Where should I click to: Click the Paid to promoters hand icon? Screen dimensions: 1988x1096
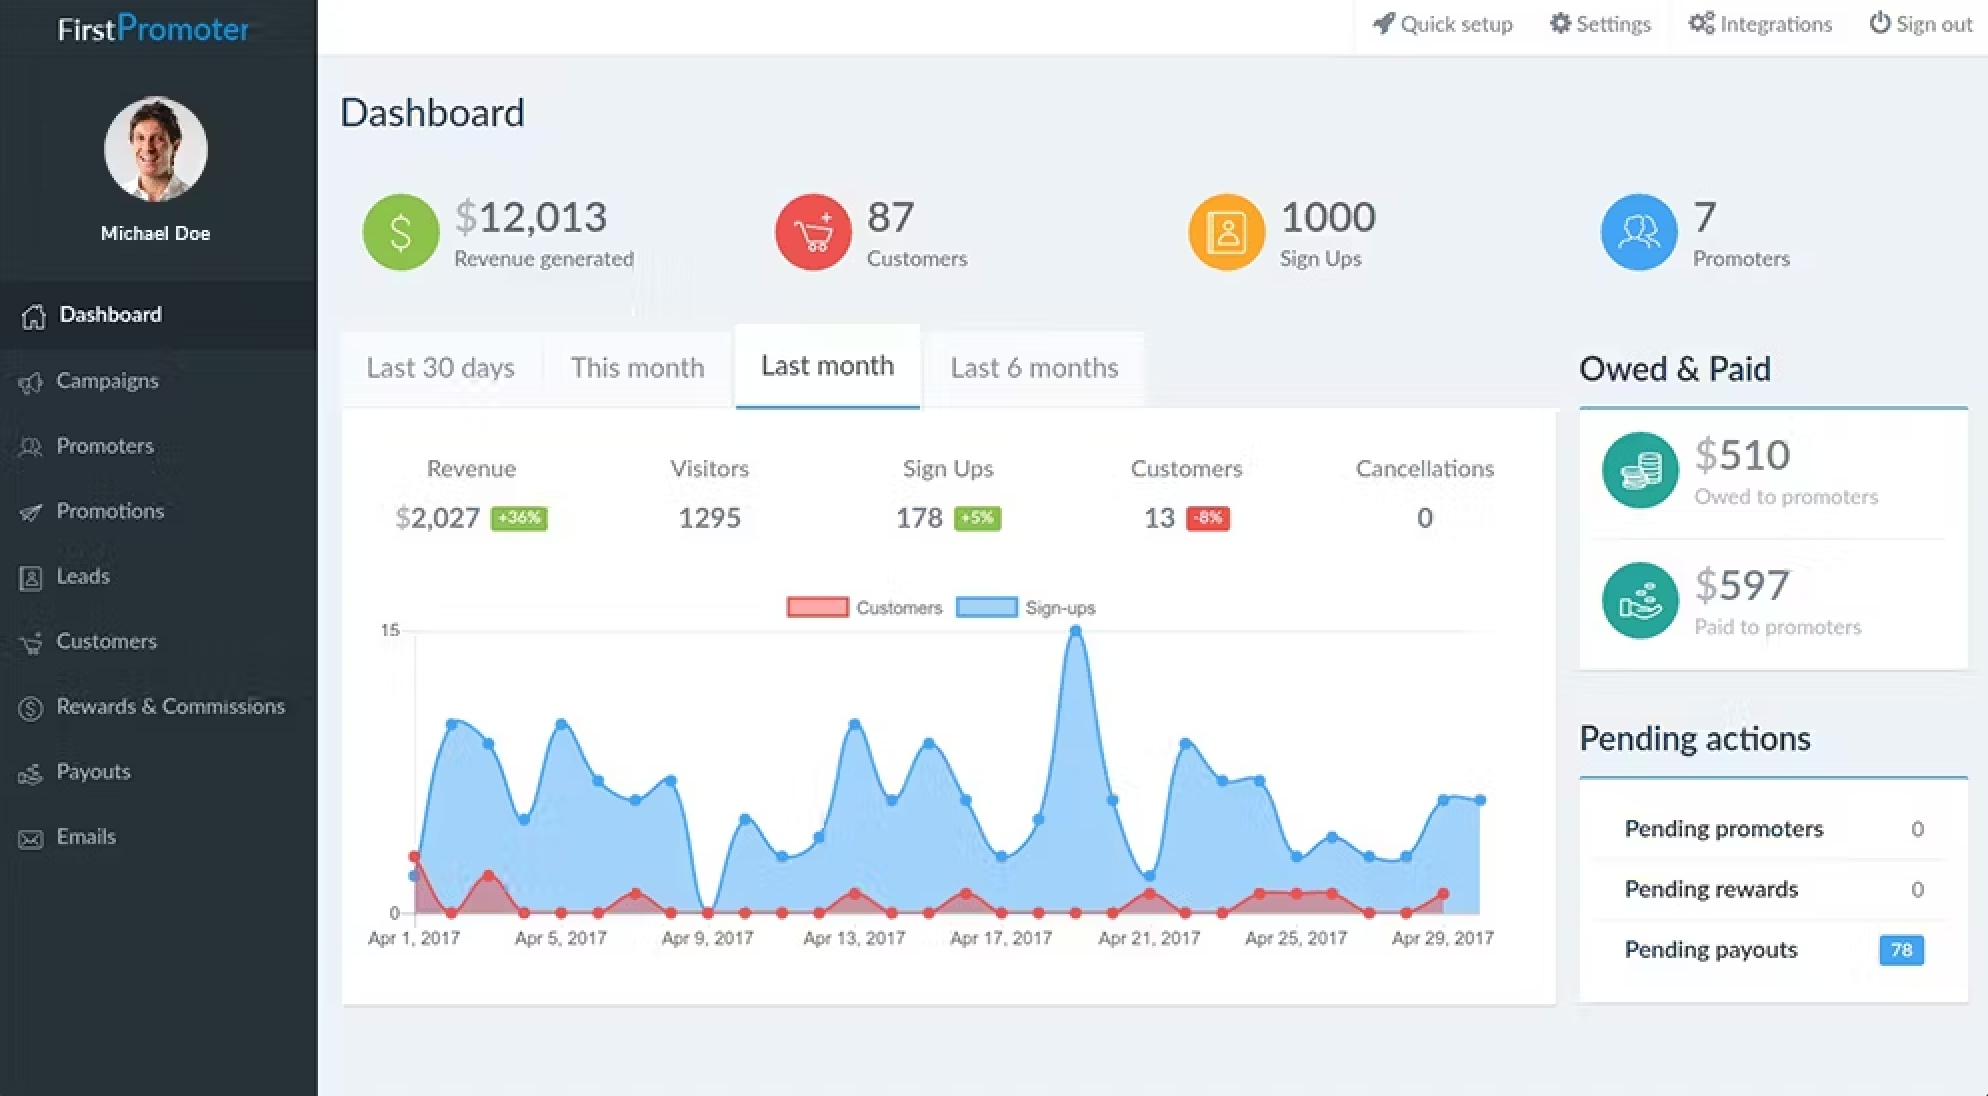[x=1639, y=600]
